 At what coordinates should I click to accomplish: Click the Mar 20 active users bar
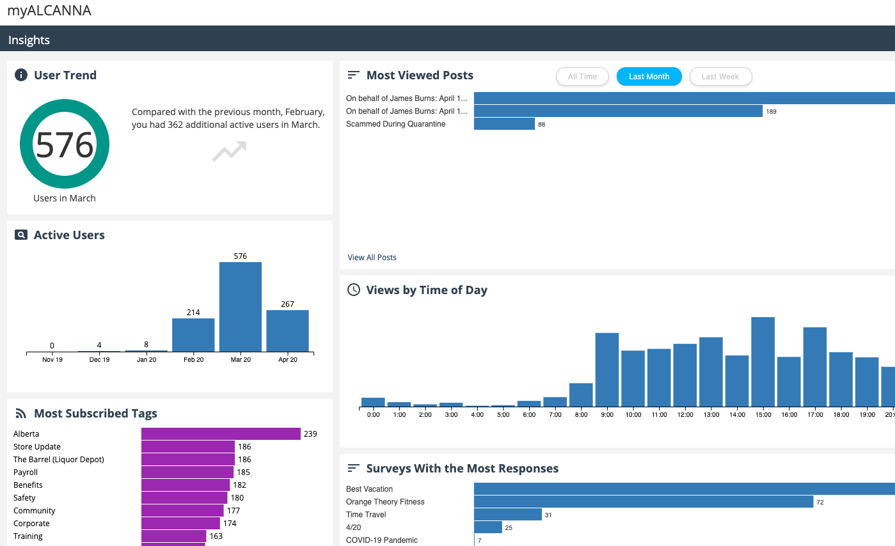240,307
